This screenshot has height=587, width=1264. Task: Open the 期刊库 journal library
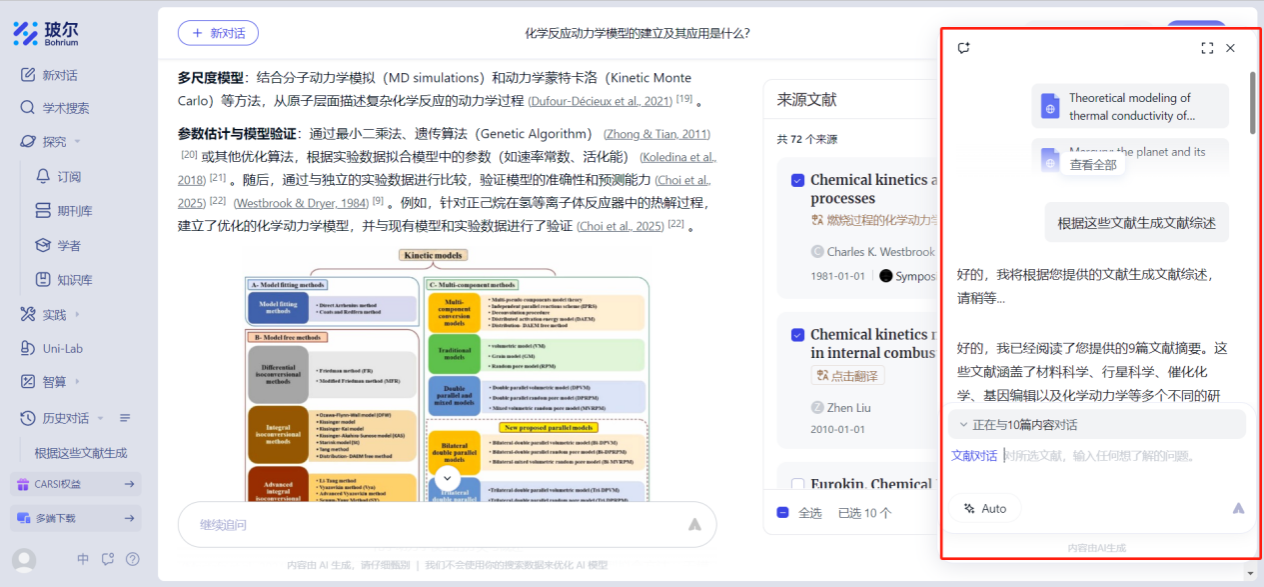[74, 211]
